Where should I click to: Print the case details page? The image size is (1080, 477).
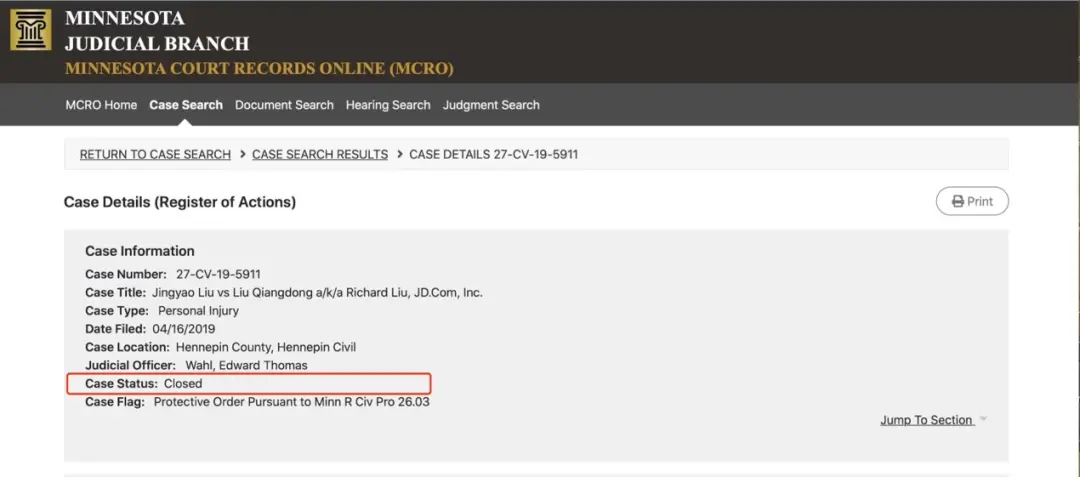coord(971,201)
